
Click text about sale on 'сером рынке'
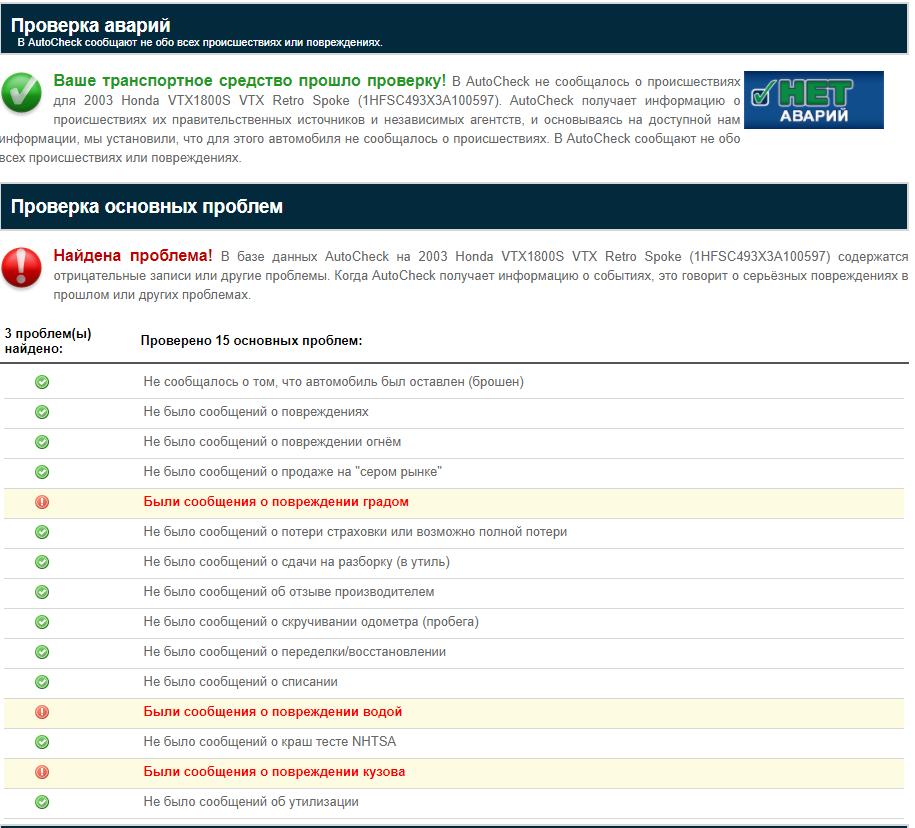pos(292,471)
